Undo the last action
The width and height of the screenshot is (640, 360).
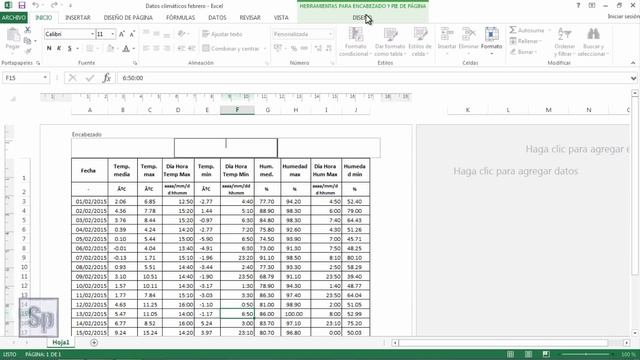click(36, 5)
